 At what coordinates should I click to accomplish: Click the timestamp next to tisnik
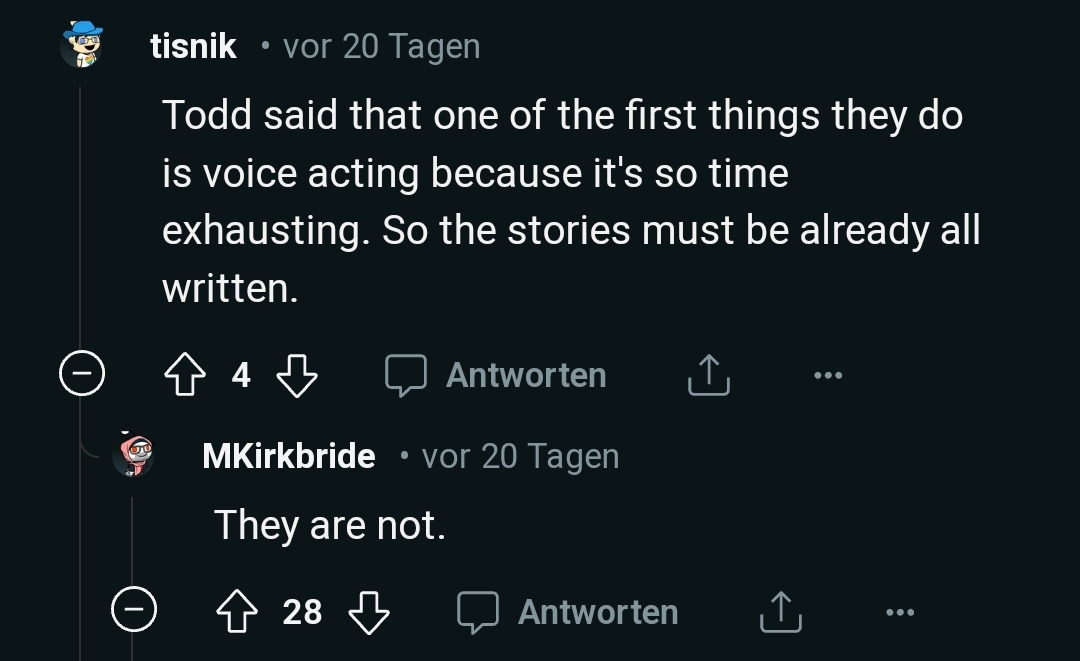point(381,46)
